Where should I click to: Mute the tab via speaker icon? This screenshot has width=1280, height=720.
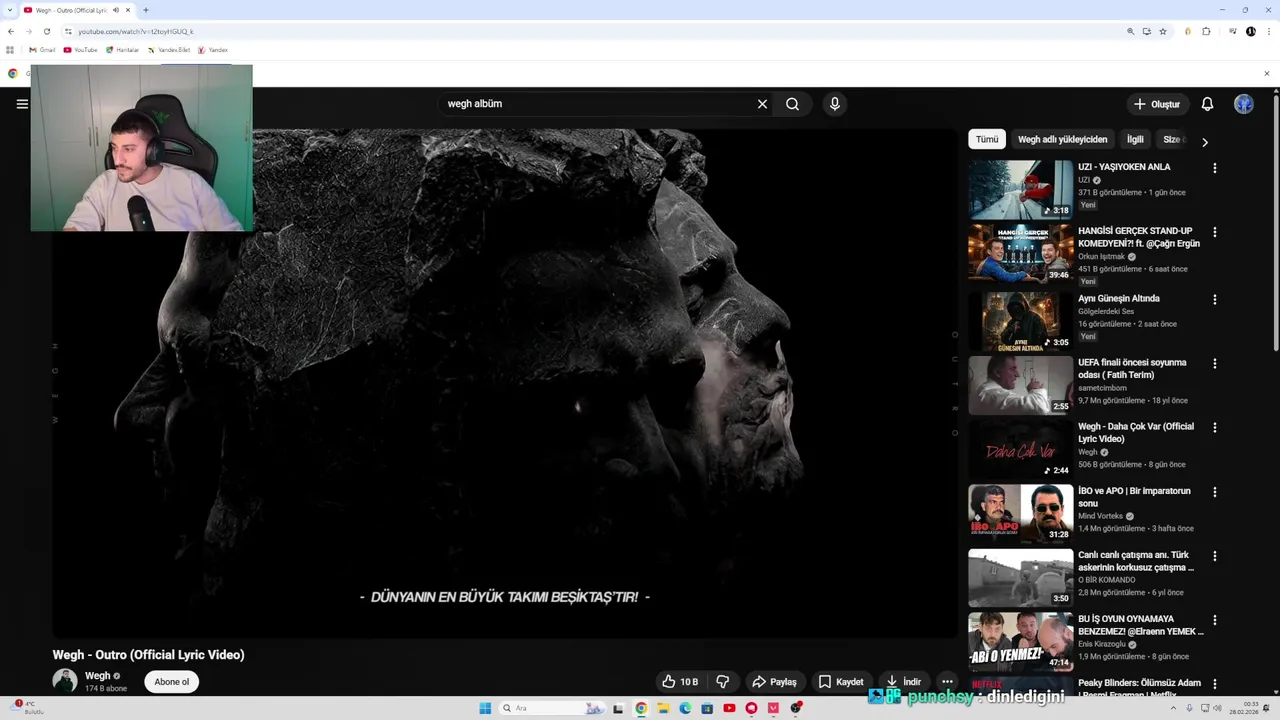coord(116,10)
